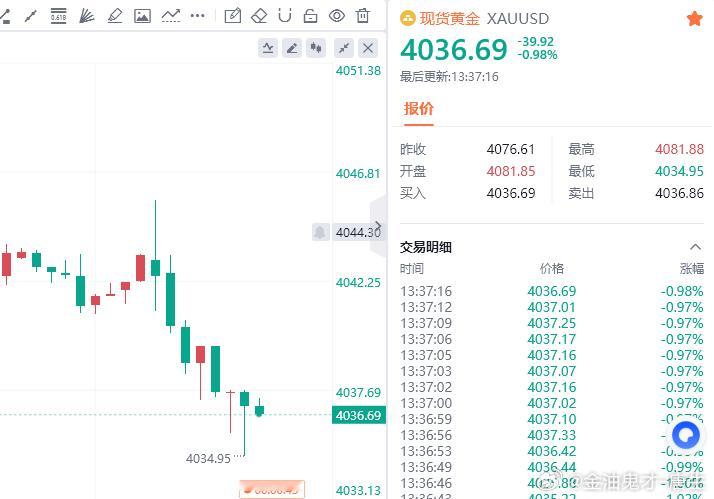Click the 最后更新 13:37:16 timestamp
The height and width of the screenshot is (499, 714).
449,76
